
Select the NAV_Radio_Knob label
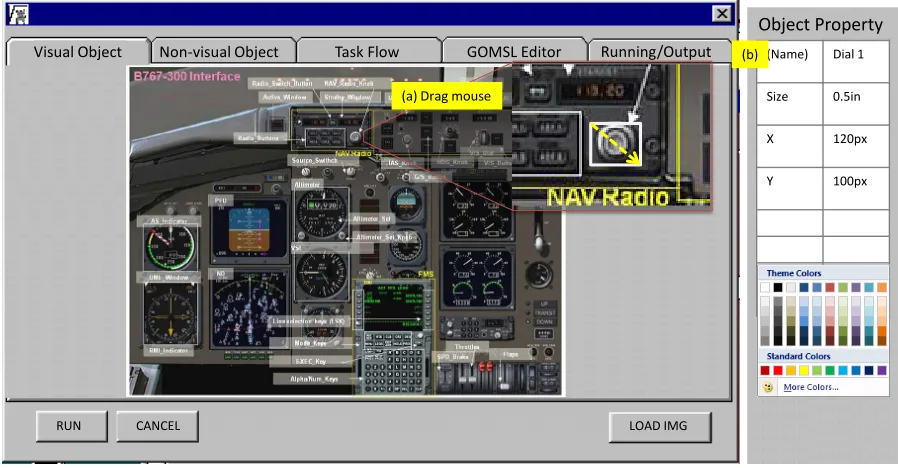coord(349,84)
